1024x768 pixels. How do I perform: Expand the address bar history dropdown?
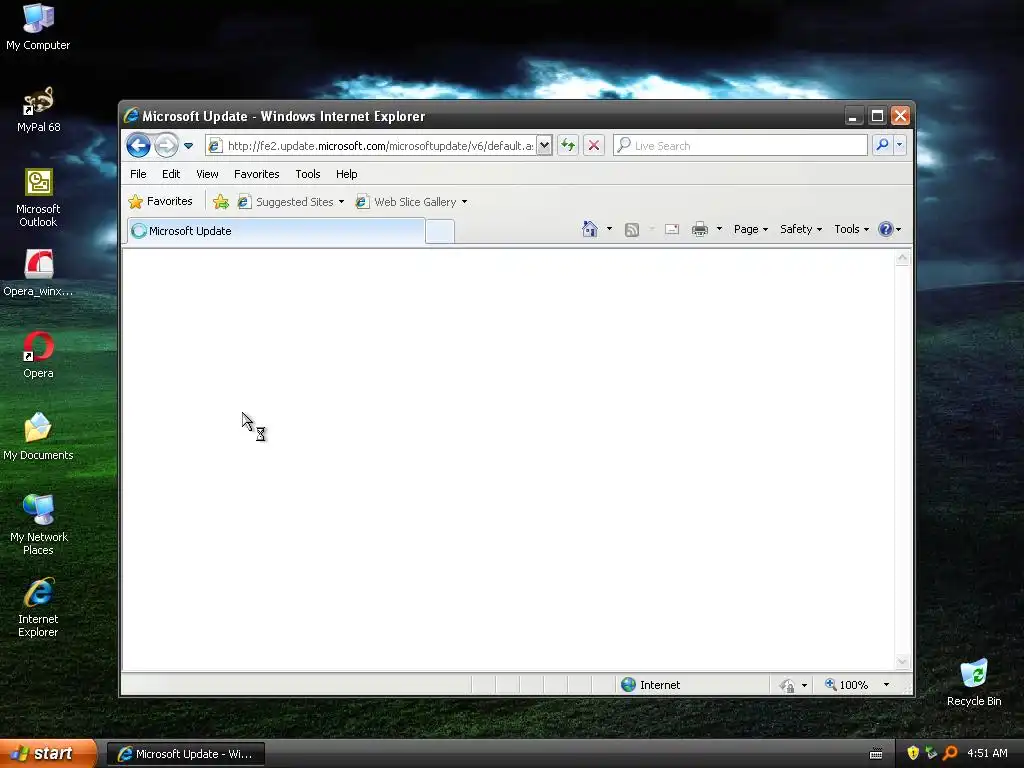[x=544, y=146]
